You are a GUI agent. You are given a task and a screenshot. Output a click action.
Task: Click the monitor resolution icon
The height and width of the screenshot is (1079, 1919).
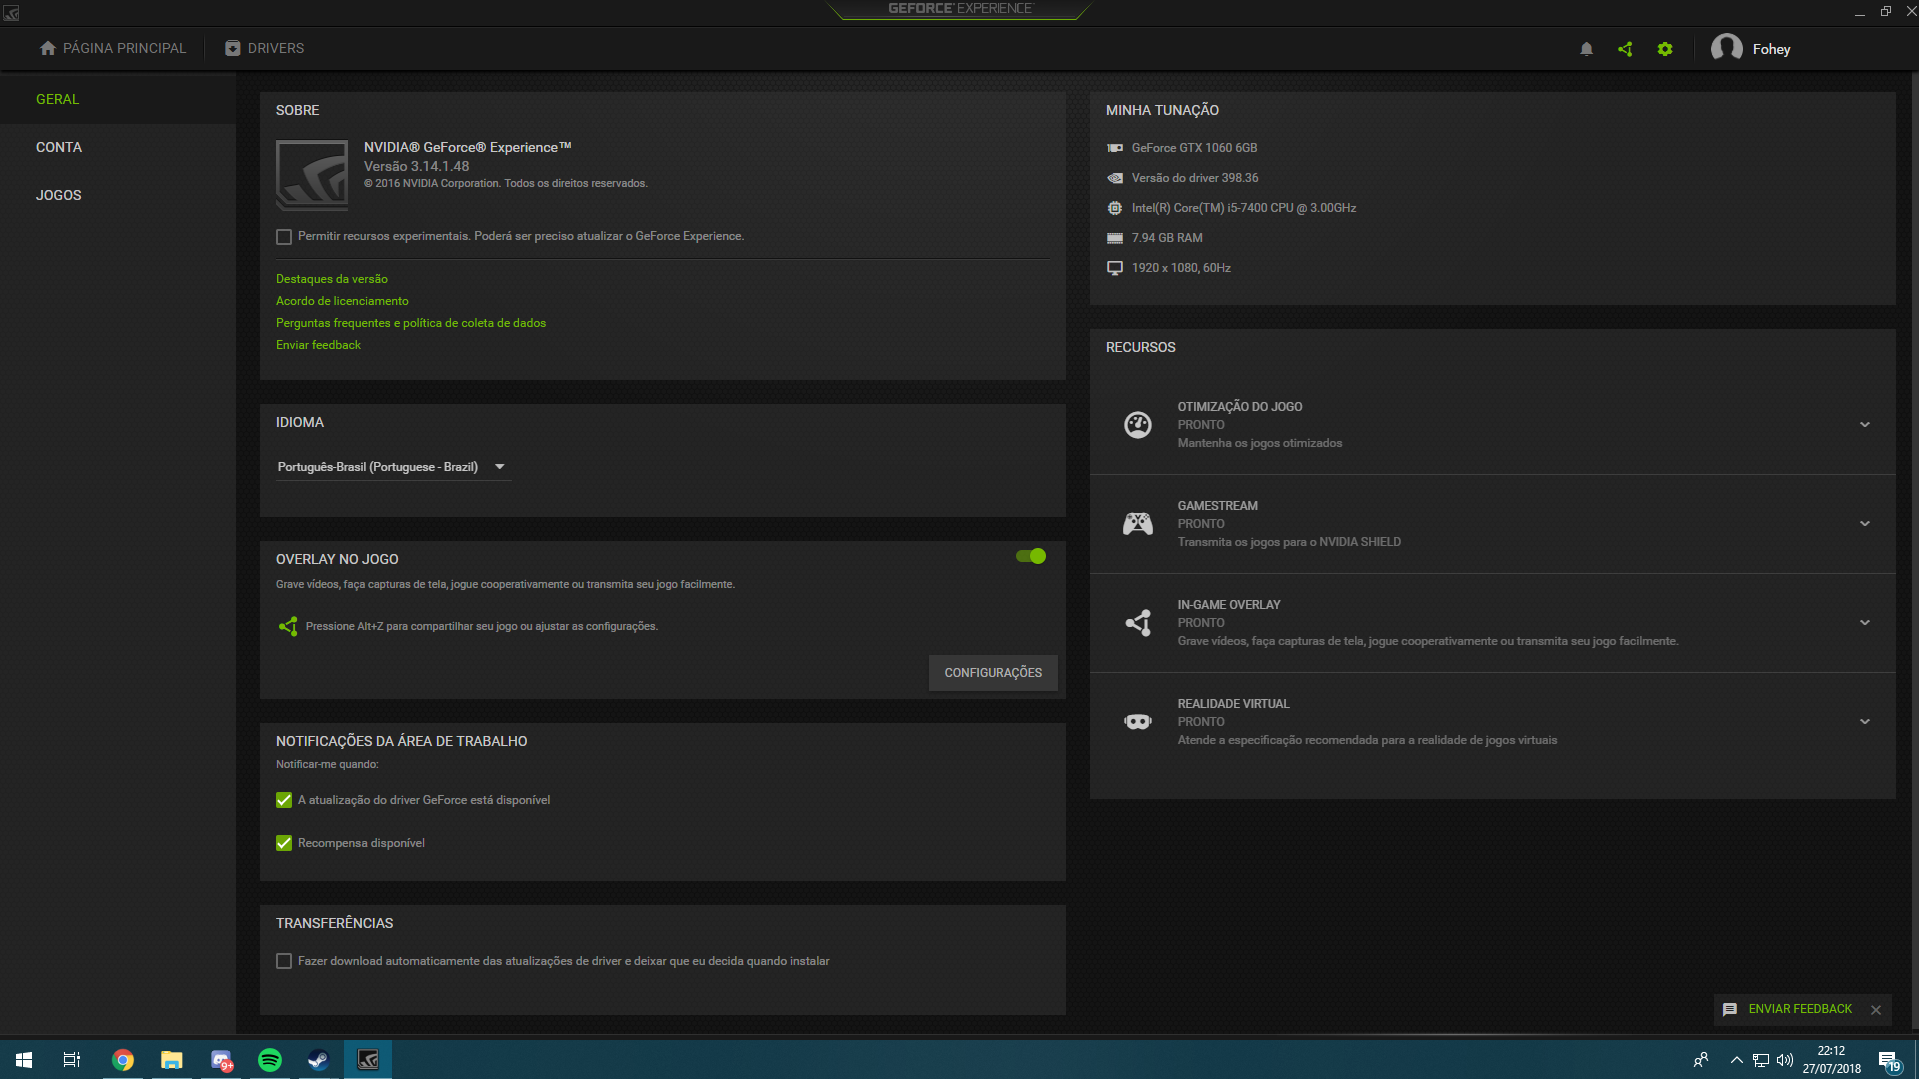[1115, 268]
